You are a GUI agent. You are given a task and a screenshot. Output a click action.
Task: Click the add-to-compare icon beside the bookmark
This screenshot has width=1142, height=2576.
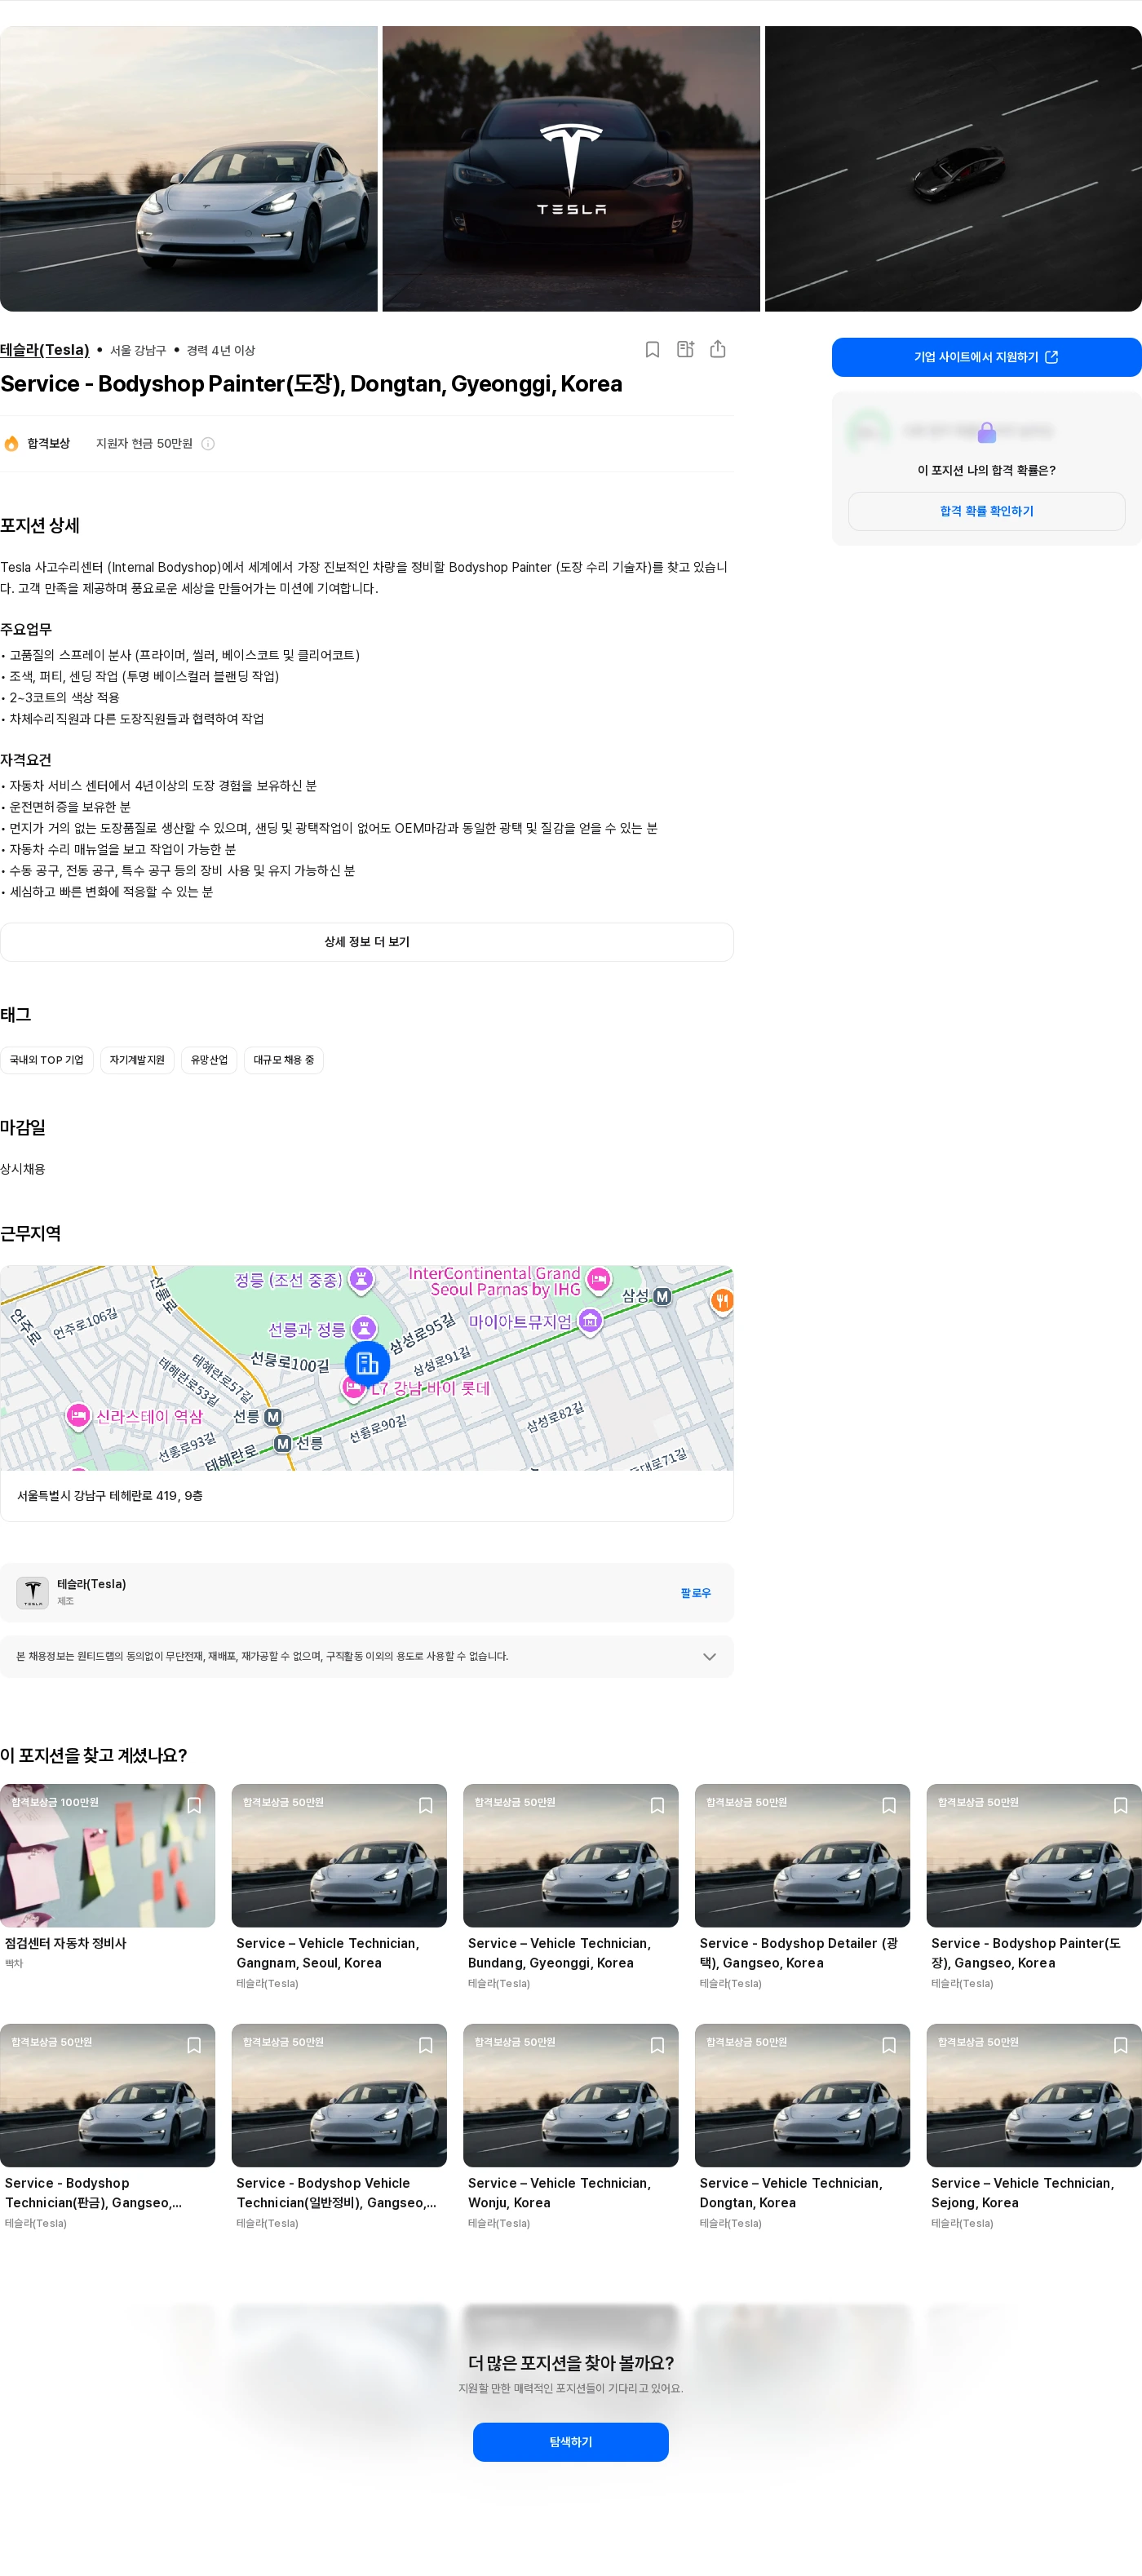point(685,349)
